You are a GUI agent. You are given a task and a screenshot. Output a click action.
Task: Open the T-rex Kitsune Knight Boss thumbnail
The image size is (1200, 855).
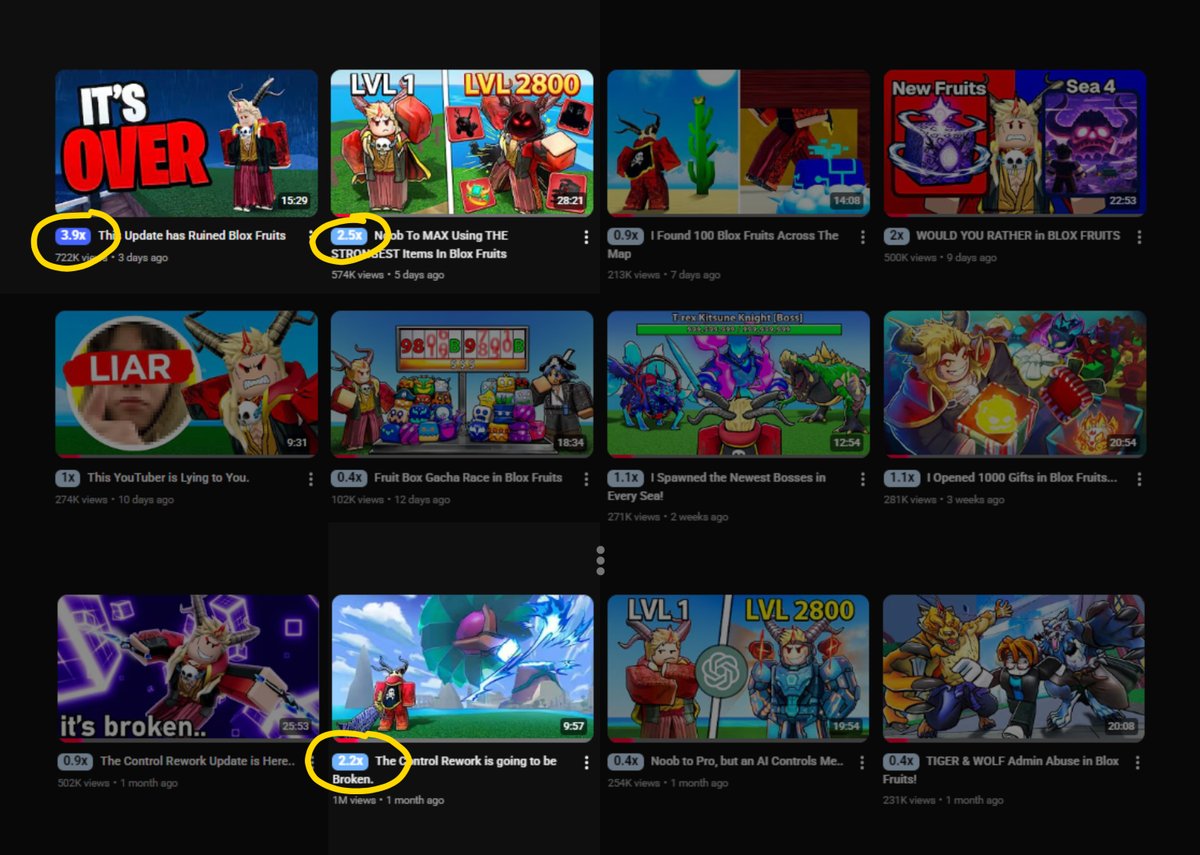[738, 384]
